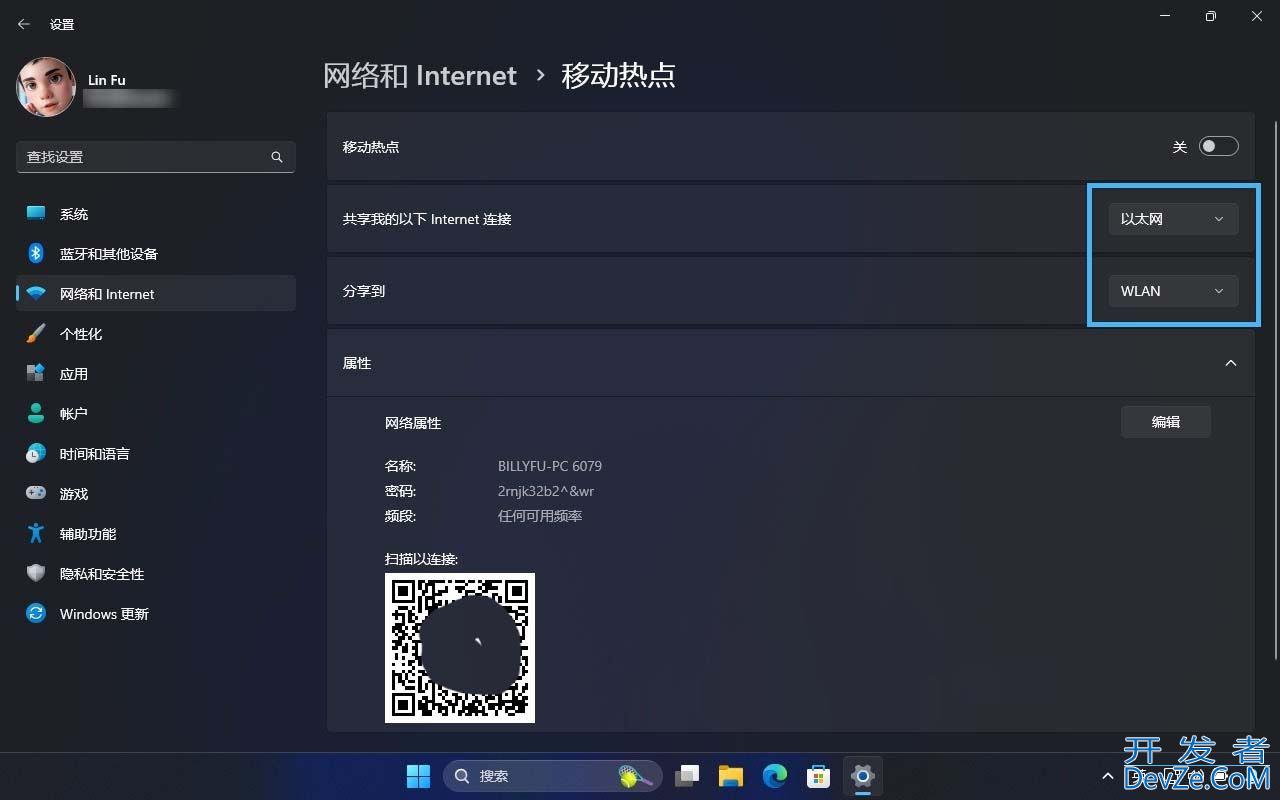Go to 网络和 Internet breadcrumb
Image resolution: width=1280 pixels, height=800 pixels.
[x=420, y=75]
